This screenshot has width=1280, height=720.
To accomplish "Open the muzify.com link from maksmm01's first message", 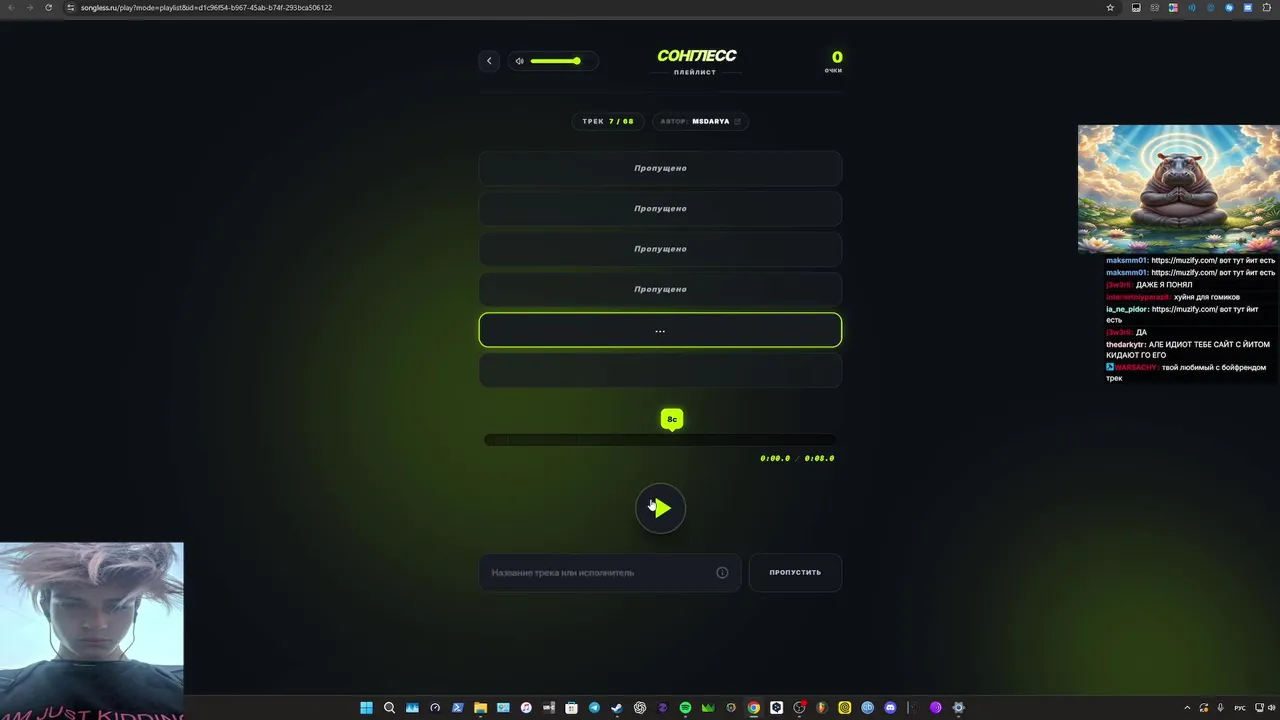I will tap(1184, 260).
